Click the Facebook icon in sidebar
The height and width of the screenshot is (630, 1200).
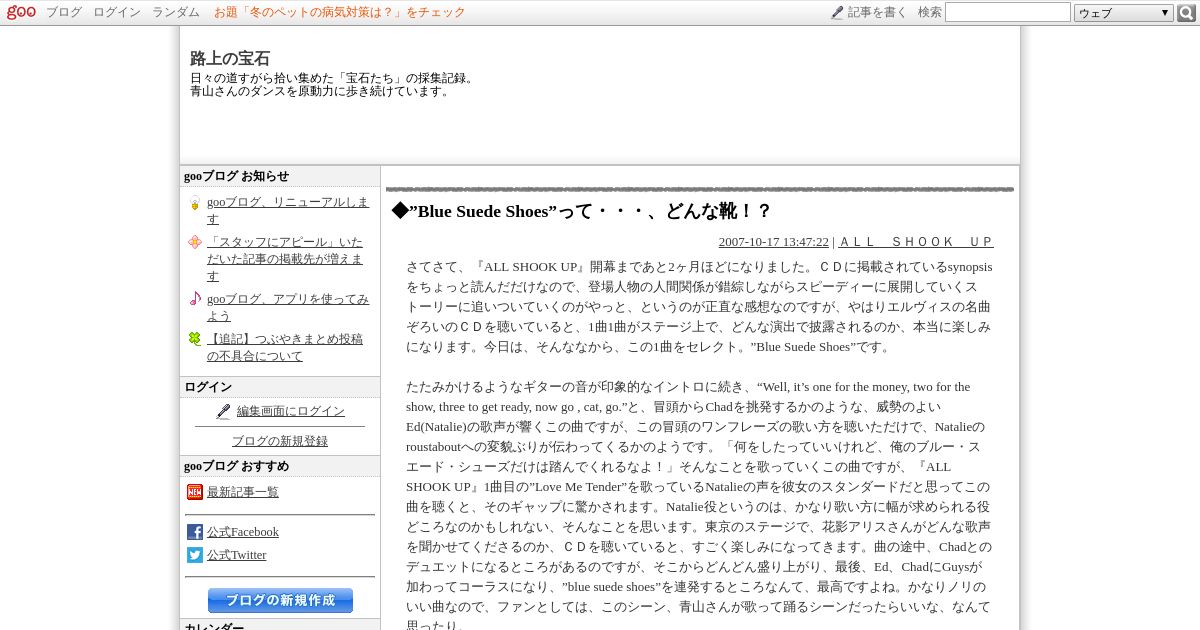pos(194,532)
